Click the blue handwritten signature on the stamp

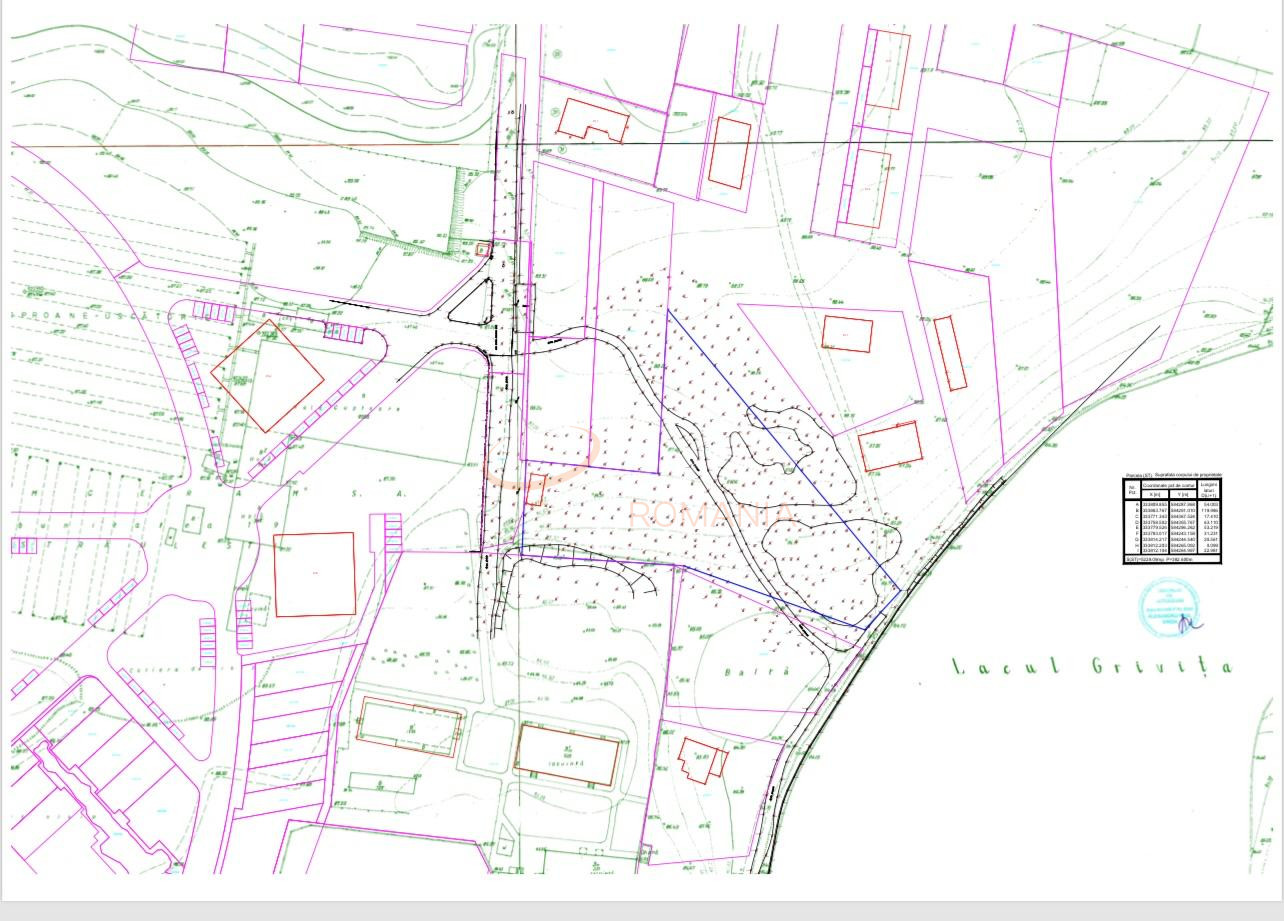point(1190,622)
